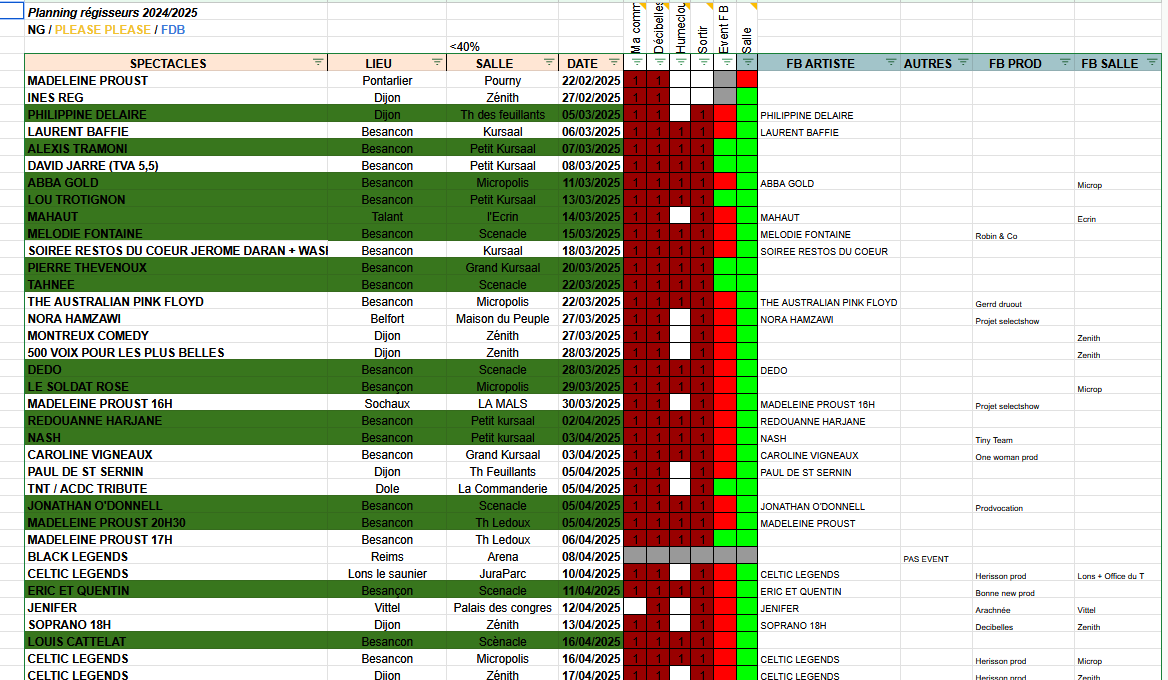Image resolution: width=1168 pixels, height=680 pixels.
Task: Select the SPECTACLES header label
Action: [168, 64]
